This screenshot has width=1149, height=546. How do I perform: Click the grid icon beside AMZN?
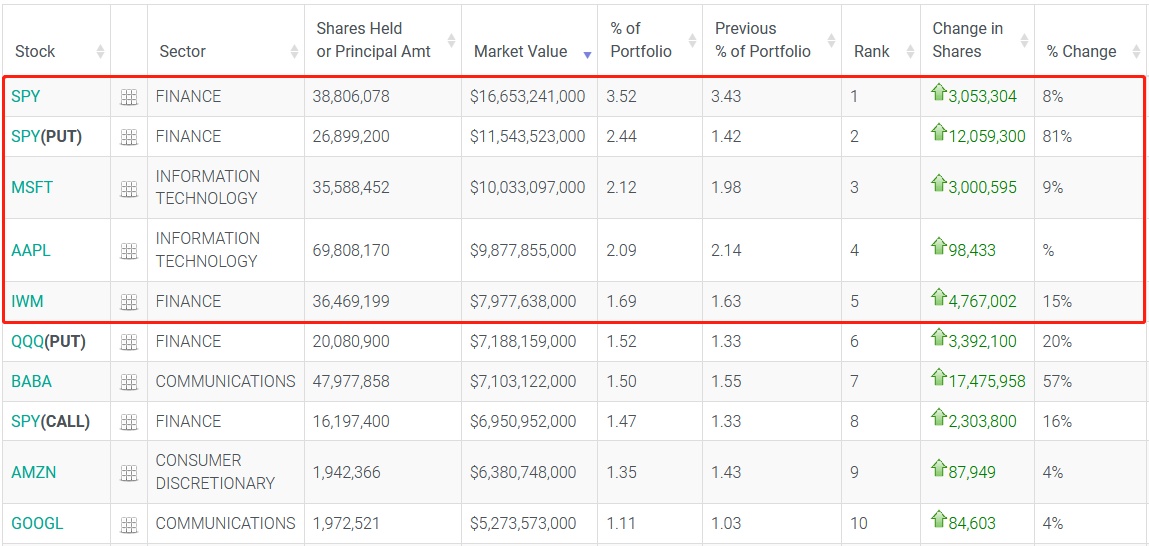pos(129,473)
